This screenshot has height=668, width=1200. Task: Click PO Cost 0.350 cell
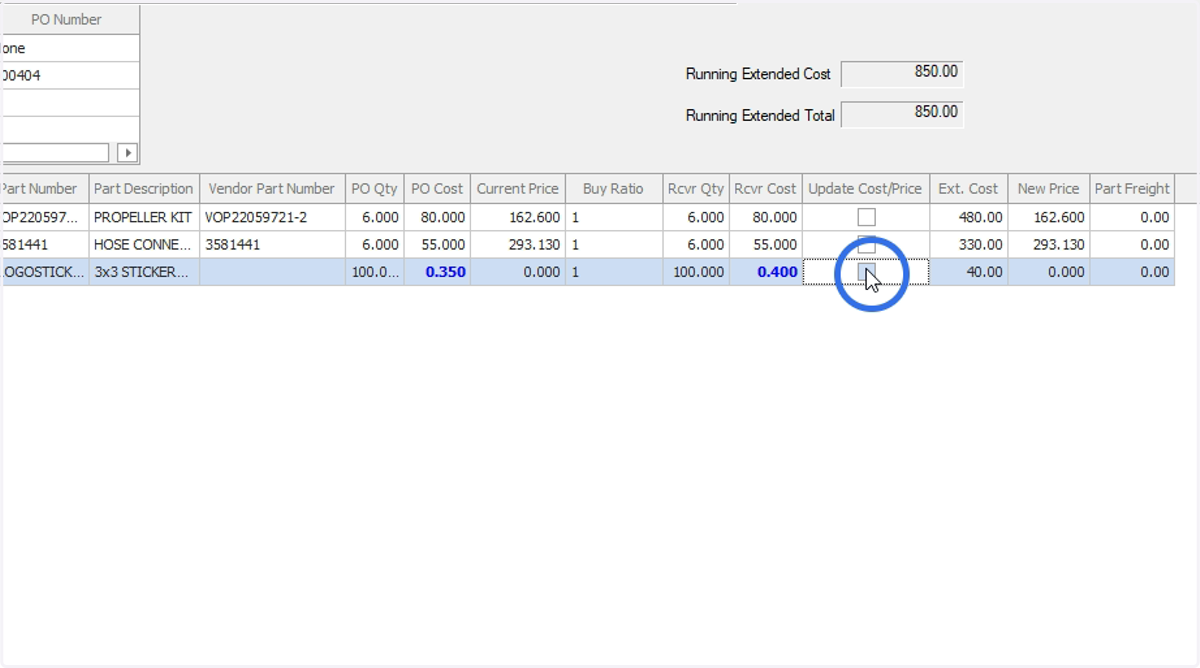437,271
